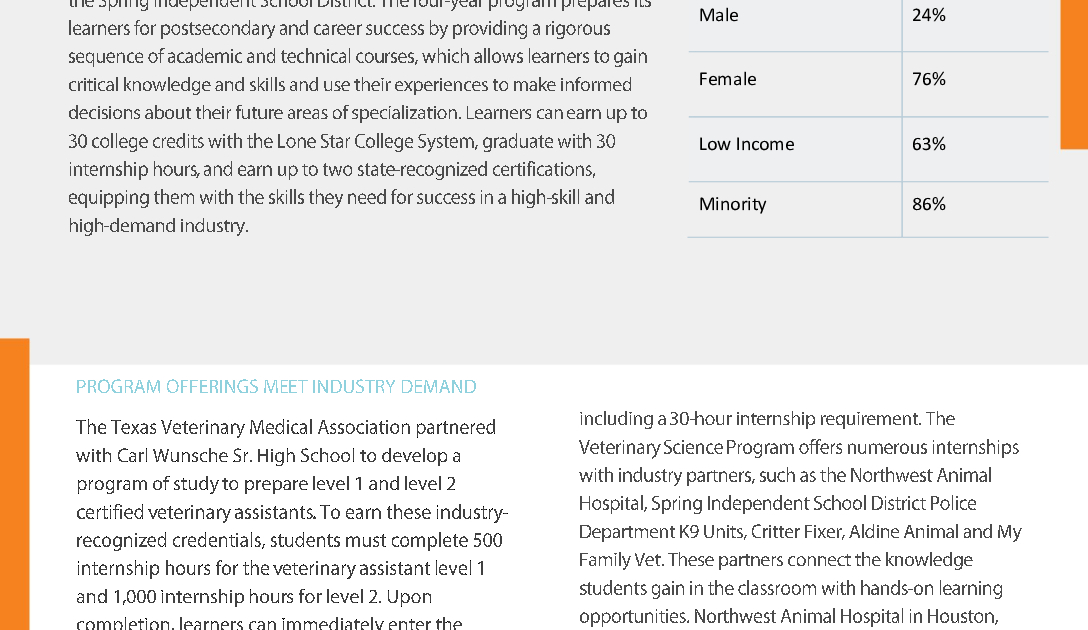1088x630 pixels.
Task: Click the orange vertical bar at left
Action: click(x=15, y=484)
